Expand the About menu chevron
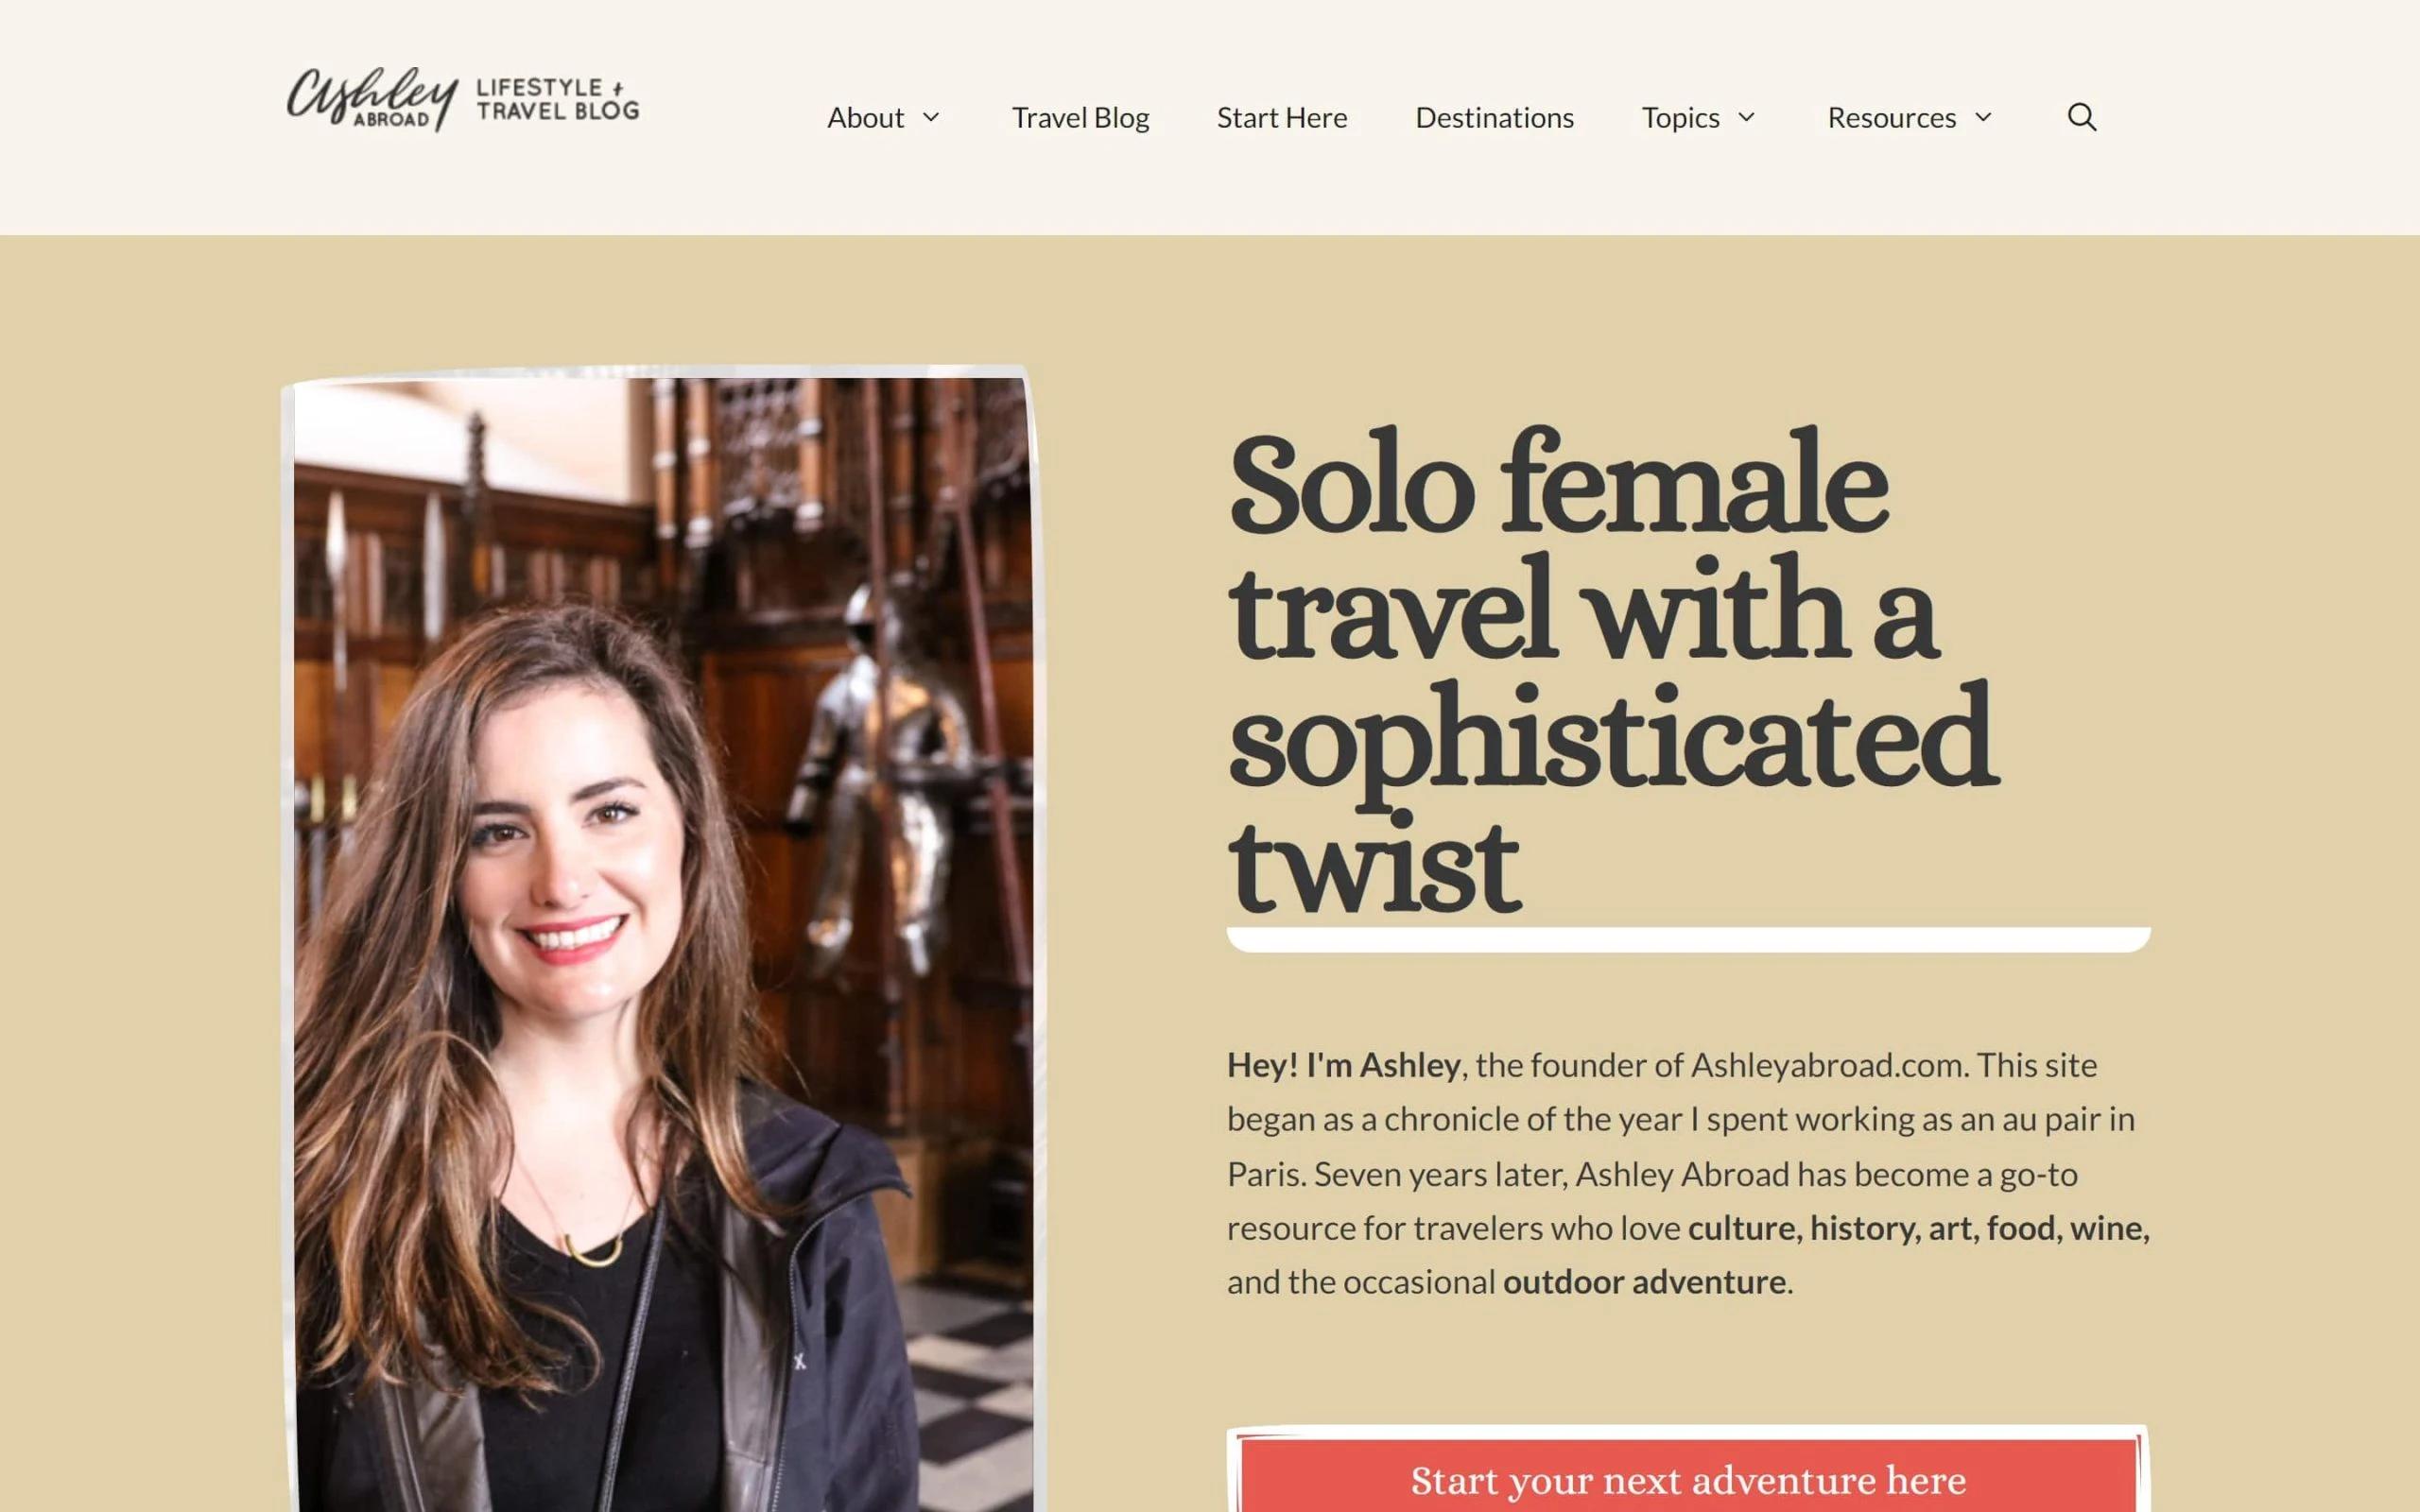Viewport: 2420px width, 1512px height. (930, 117)
